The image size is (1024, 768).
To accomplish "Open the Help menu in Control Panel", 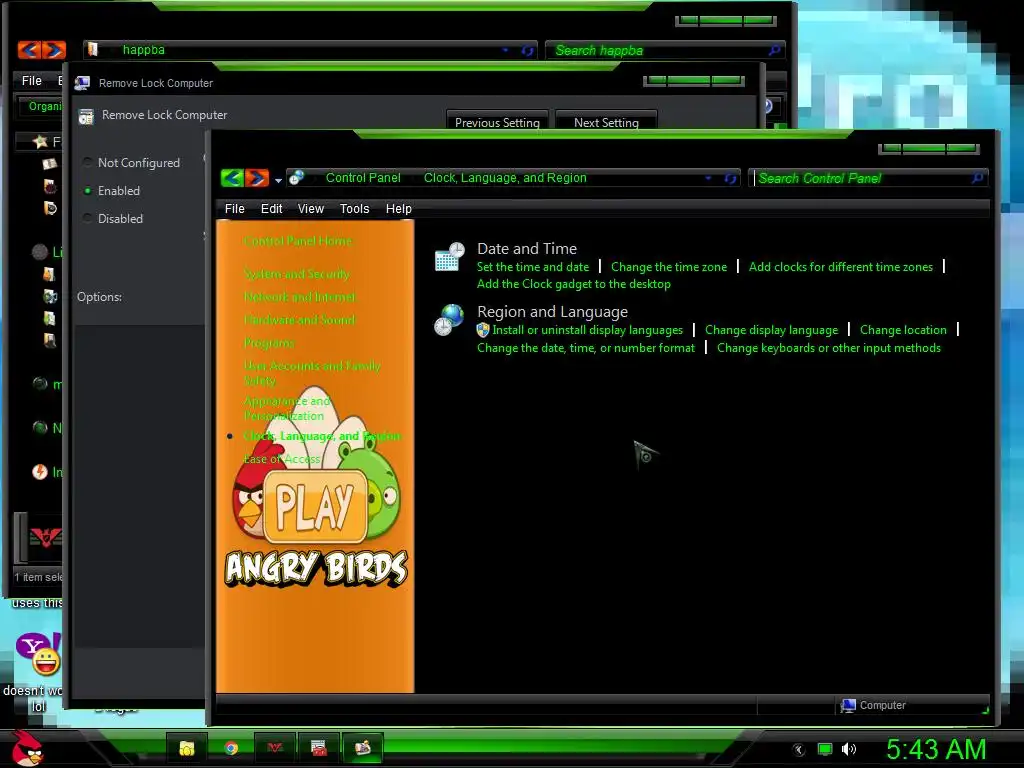I will click(398, 208).
